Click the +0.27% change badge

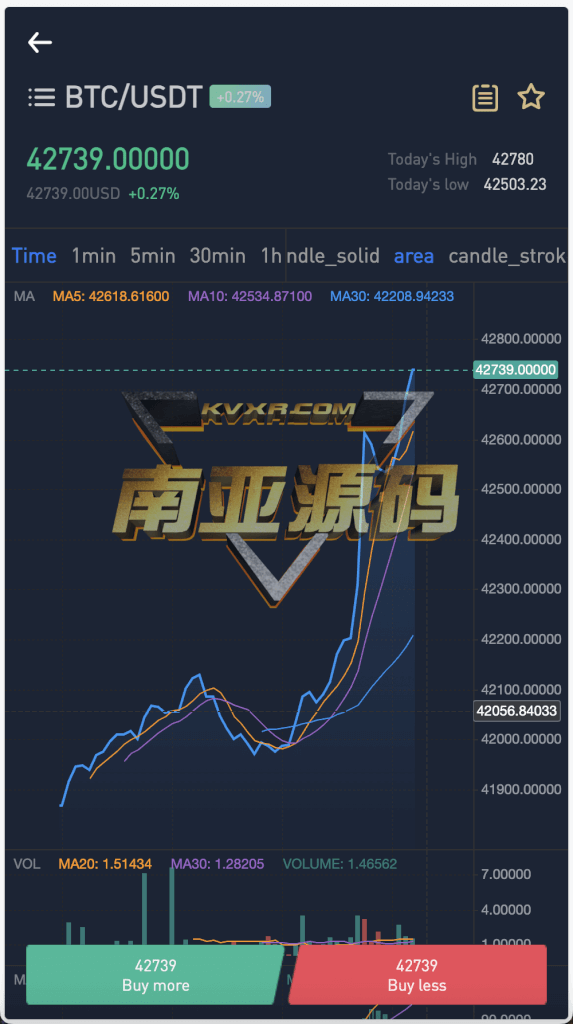(x=240, y=97)
